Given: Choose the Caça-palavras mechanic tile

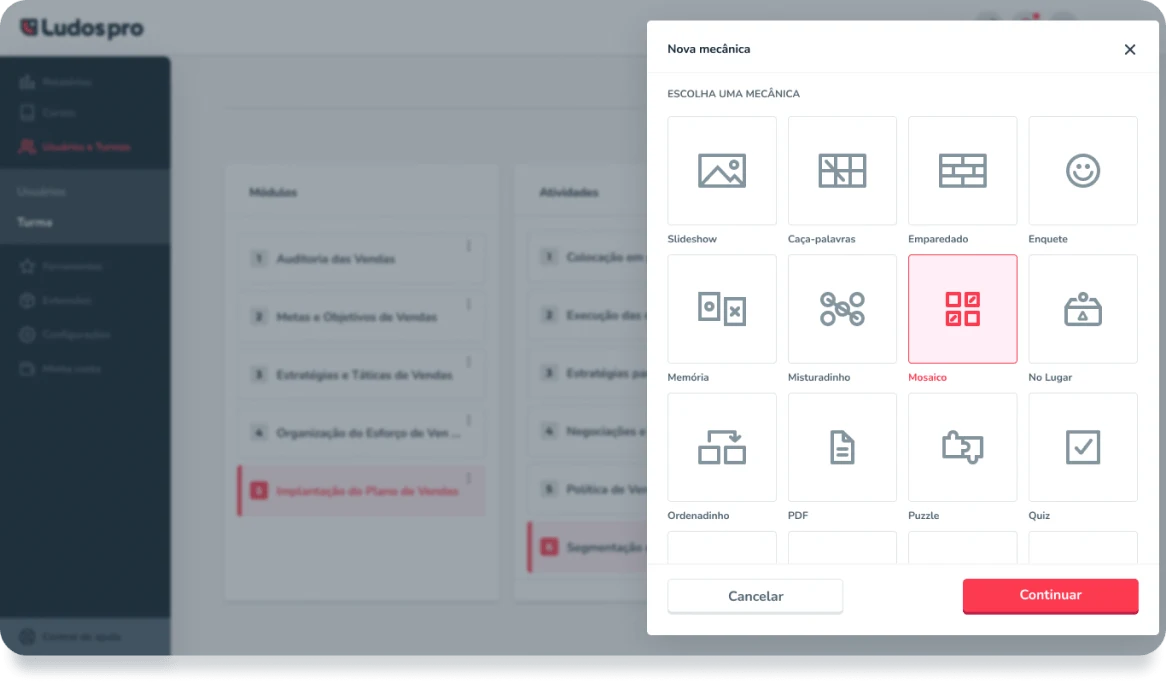Looking at the screenshot, I should coord(842,171).
